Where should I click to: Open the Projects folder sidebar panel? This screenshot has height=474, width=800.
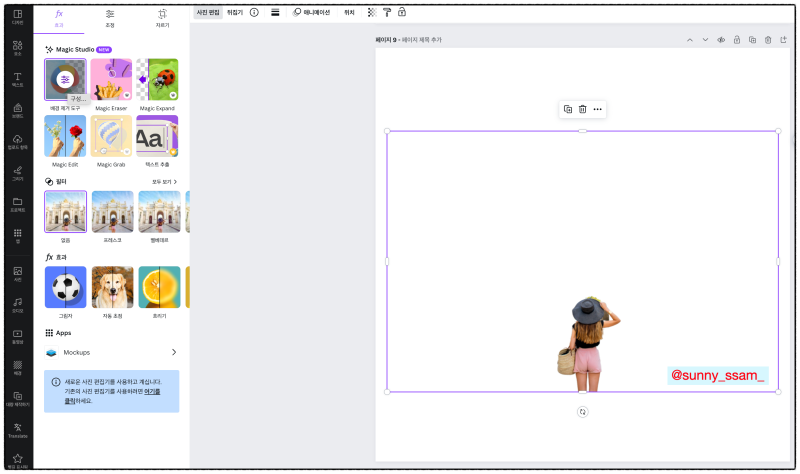click(17, 204)
